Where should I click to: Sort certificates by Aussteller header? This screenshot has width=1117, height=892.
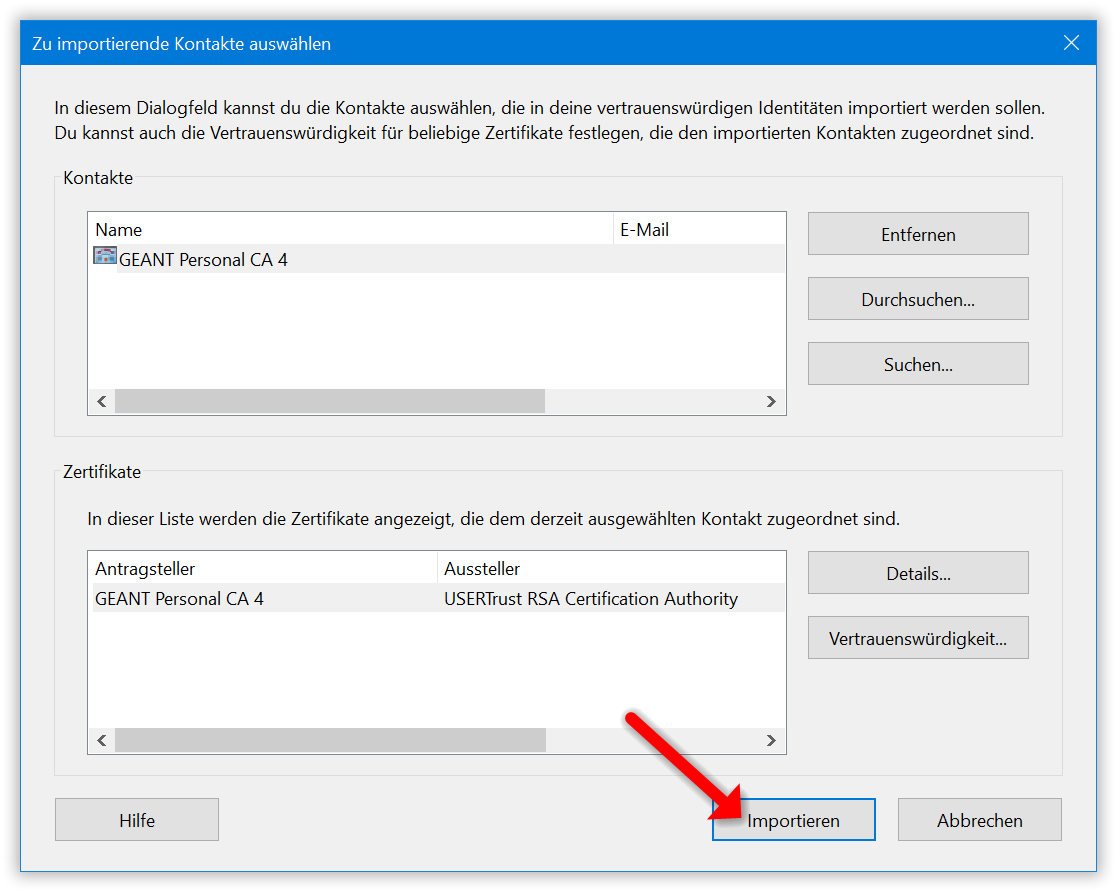[611, 569]
